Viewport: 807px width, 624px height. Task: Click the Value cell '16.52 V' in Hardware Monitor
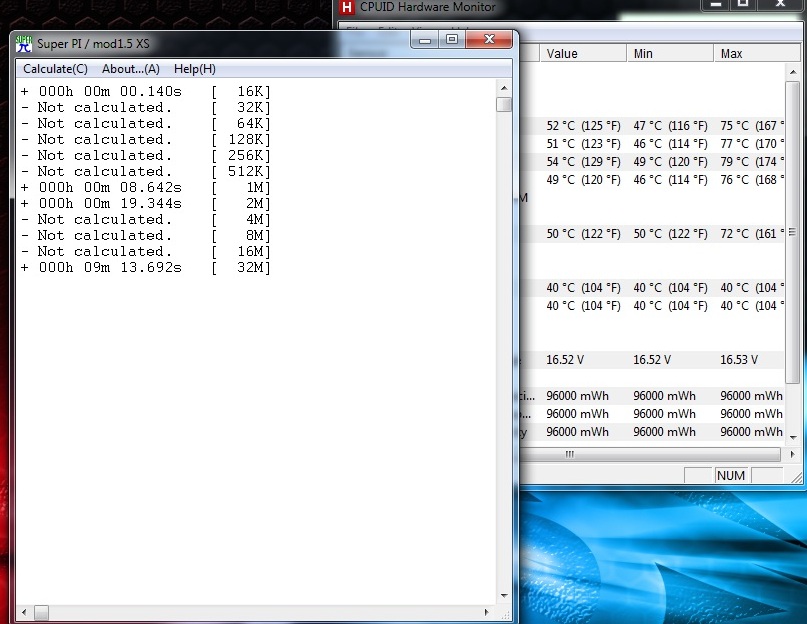(x=565, y=360)
